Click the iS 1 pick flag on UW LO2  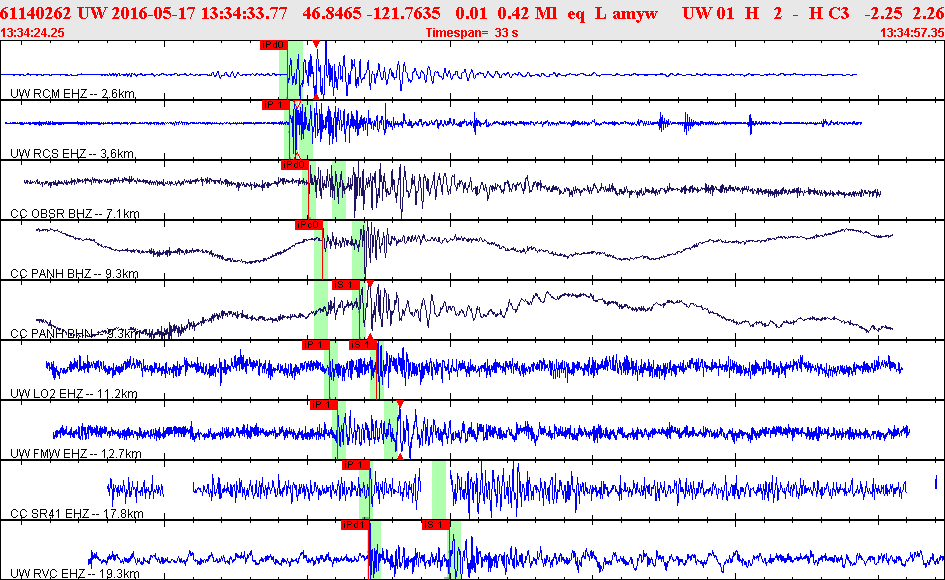tap(360, 345)
